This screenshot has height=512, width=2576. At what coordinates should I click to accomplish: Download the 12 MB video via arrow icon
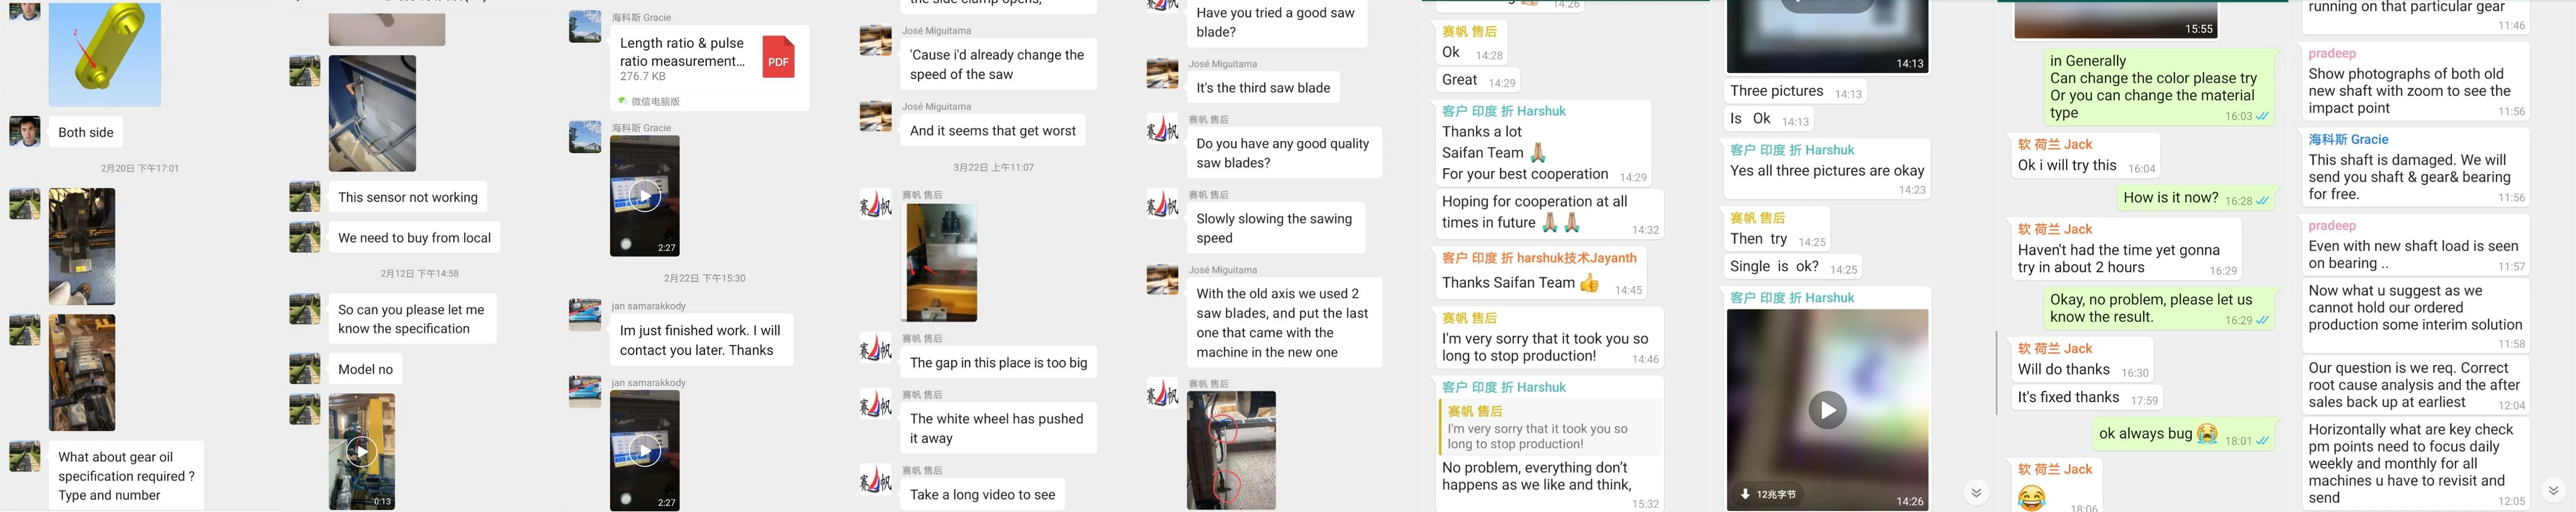(1745, 494)
